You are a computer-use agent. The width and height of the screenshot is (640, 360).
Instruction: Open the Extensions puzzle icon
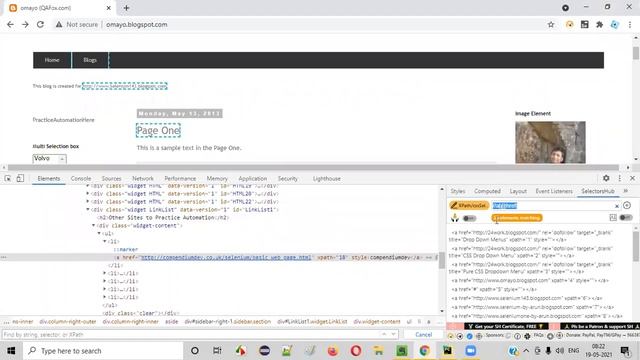click(600, 24)
